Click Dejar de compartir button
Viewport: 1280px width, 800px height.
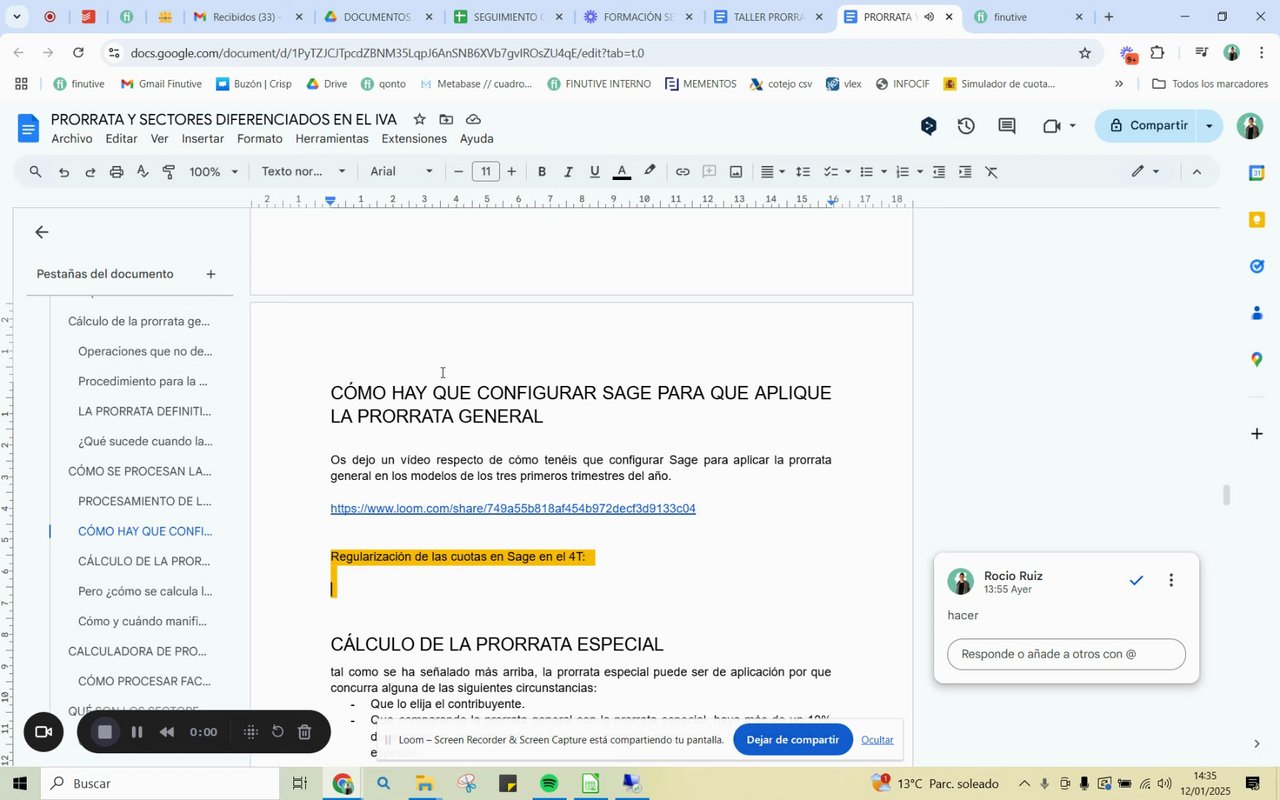click(793, 740)
